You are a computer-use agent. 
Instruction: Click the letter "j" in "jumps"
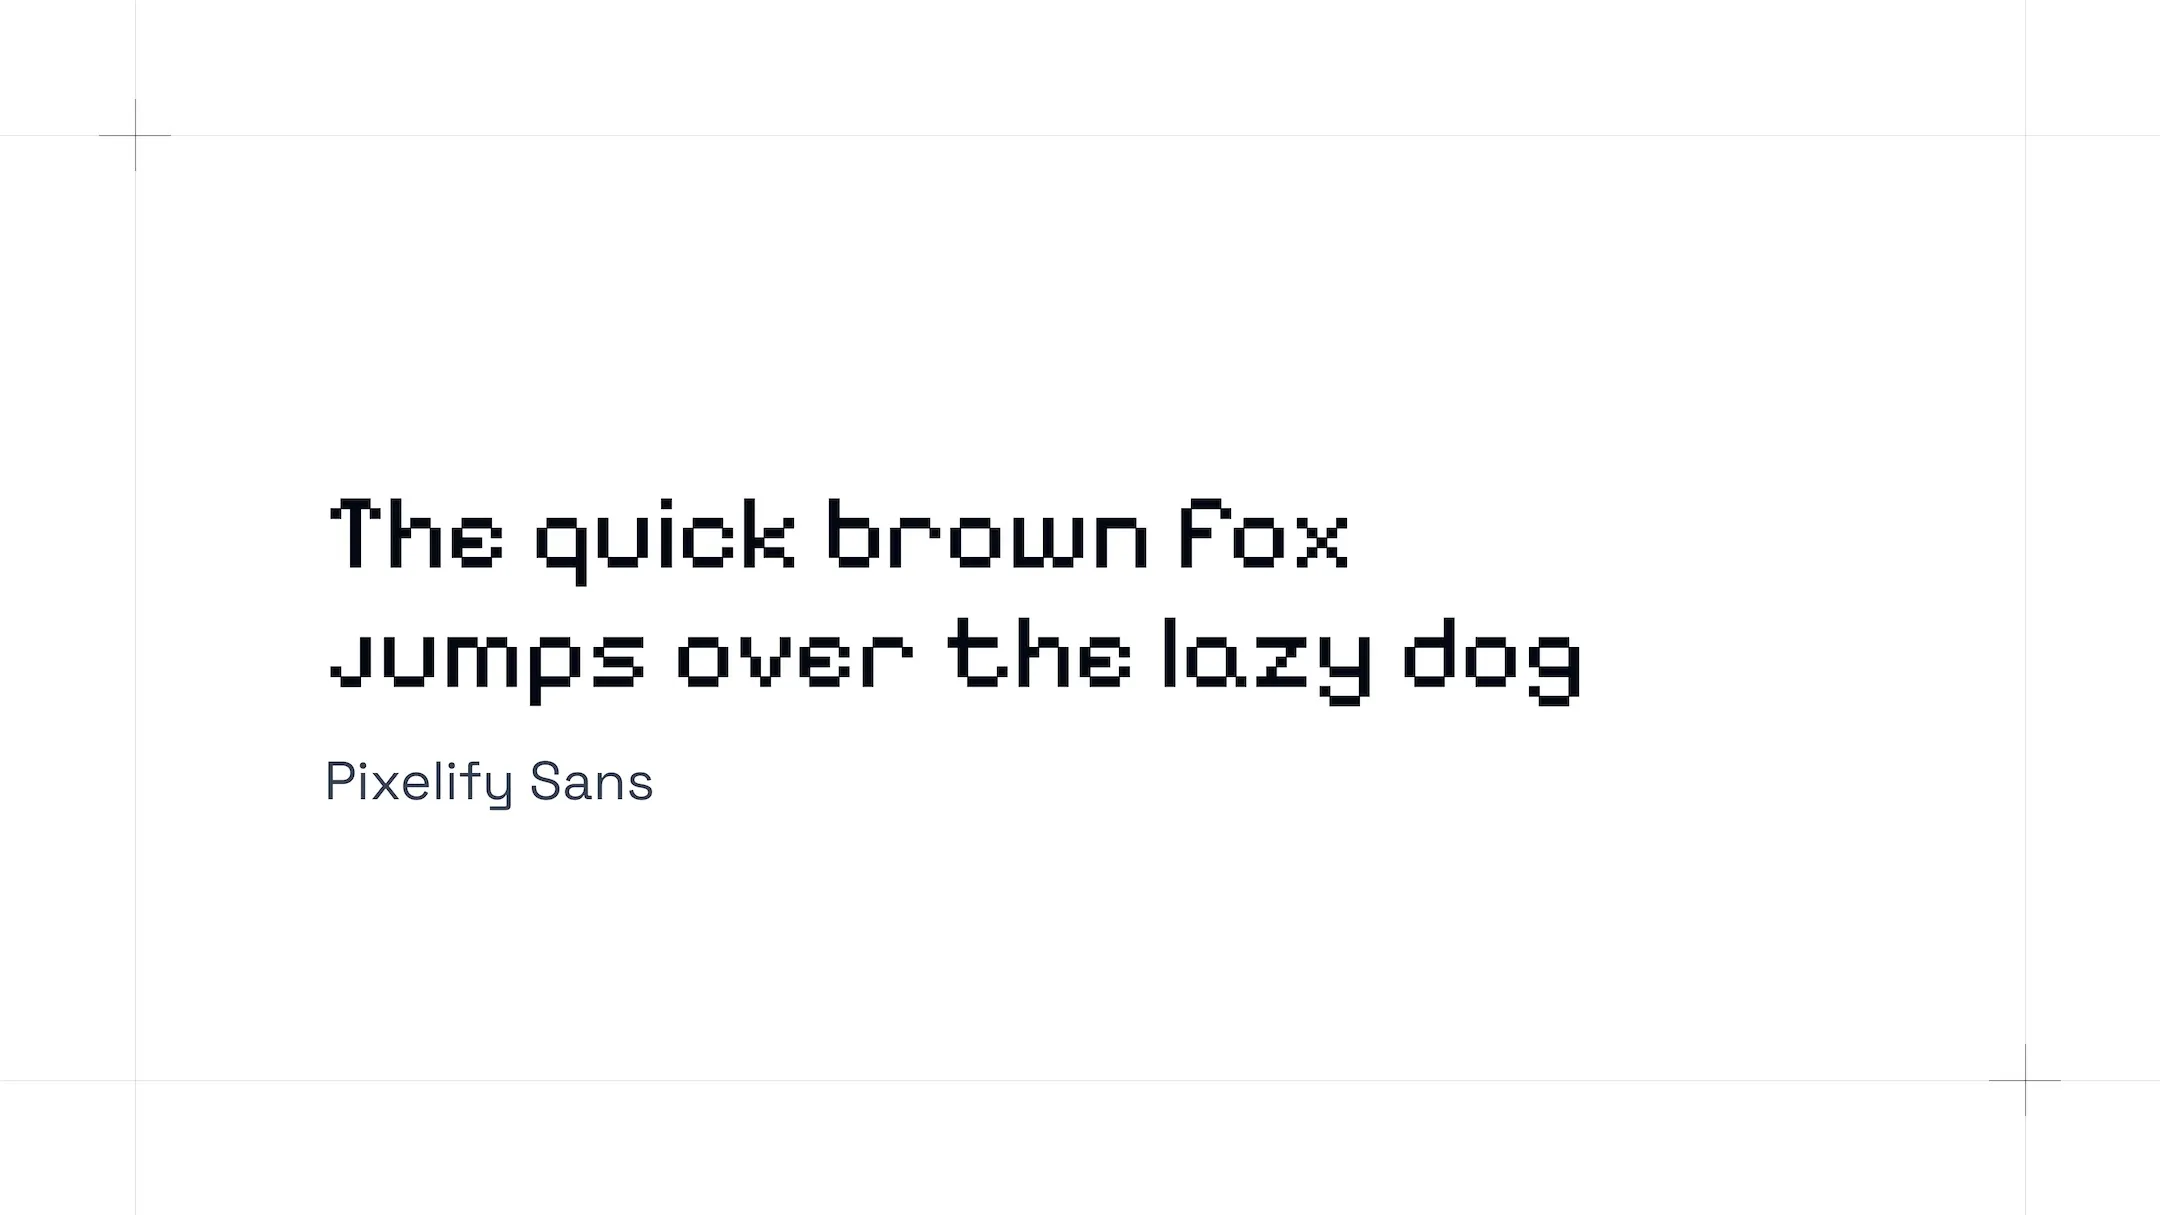[350, 660]
